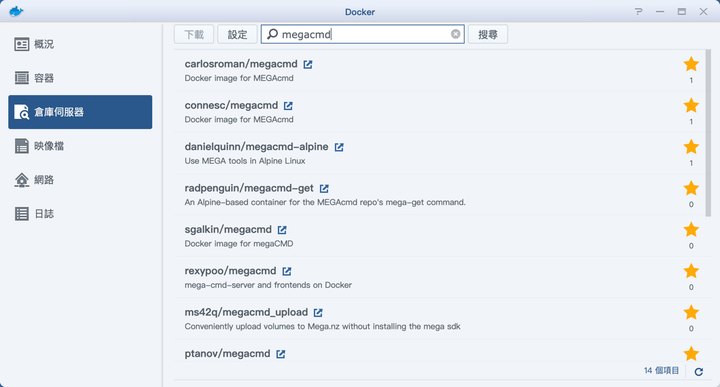Click star icon of sgalkin/megacmd
Image resolution: width=720 pixels, height=387 pixels.
tap(691, 230)
